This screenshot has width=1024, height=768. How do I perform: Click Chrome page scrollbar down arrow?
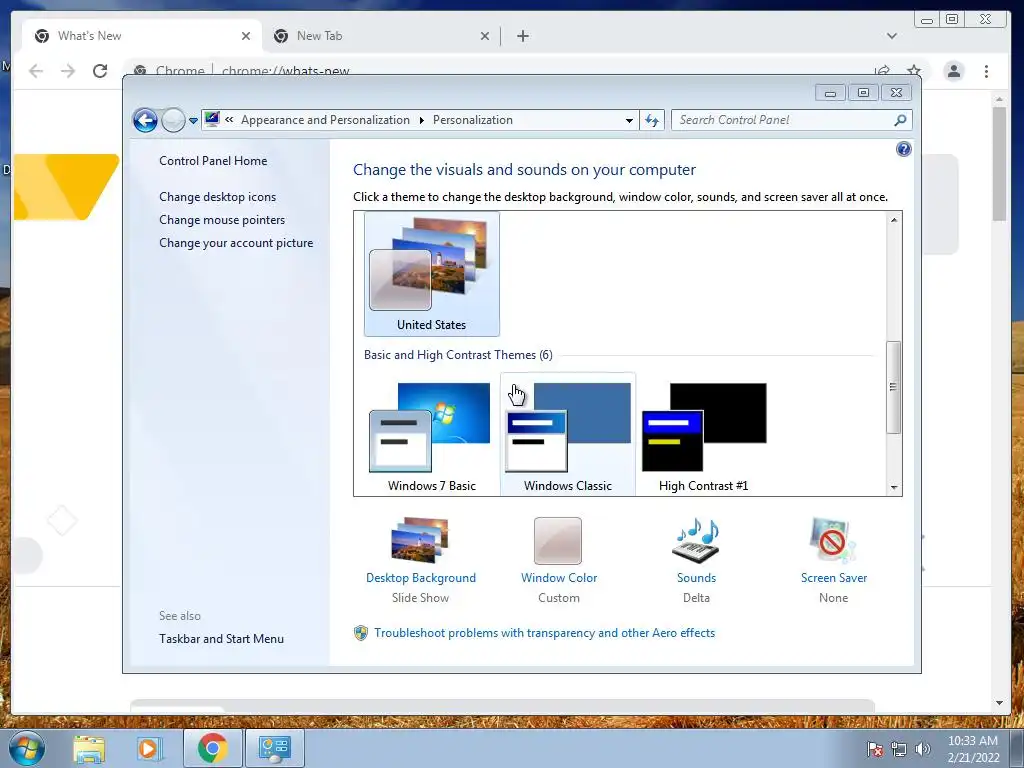pos(999,703)
